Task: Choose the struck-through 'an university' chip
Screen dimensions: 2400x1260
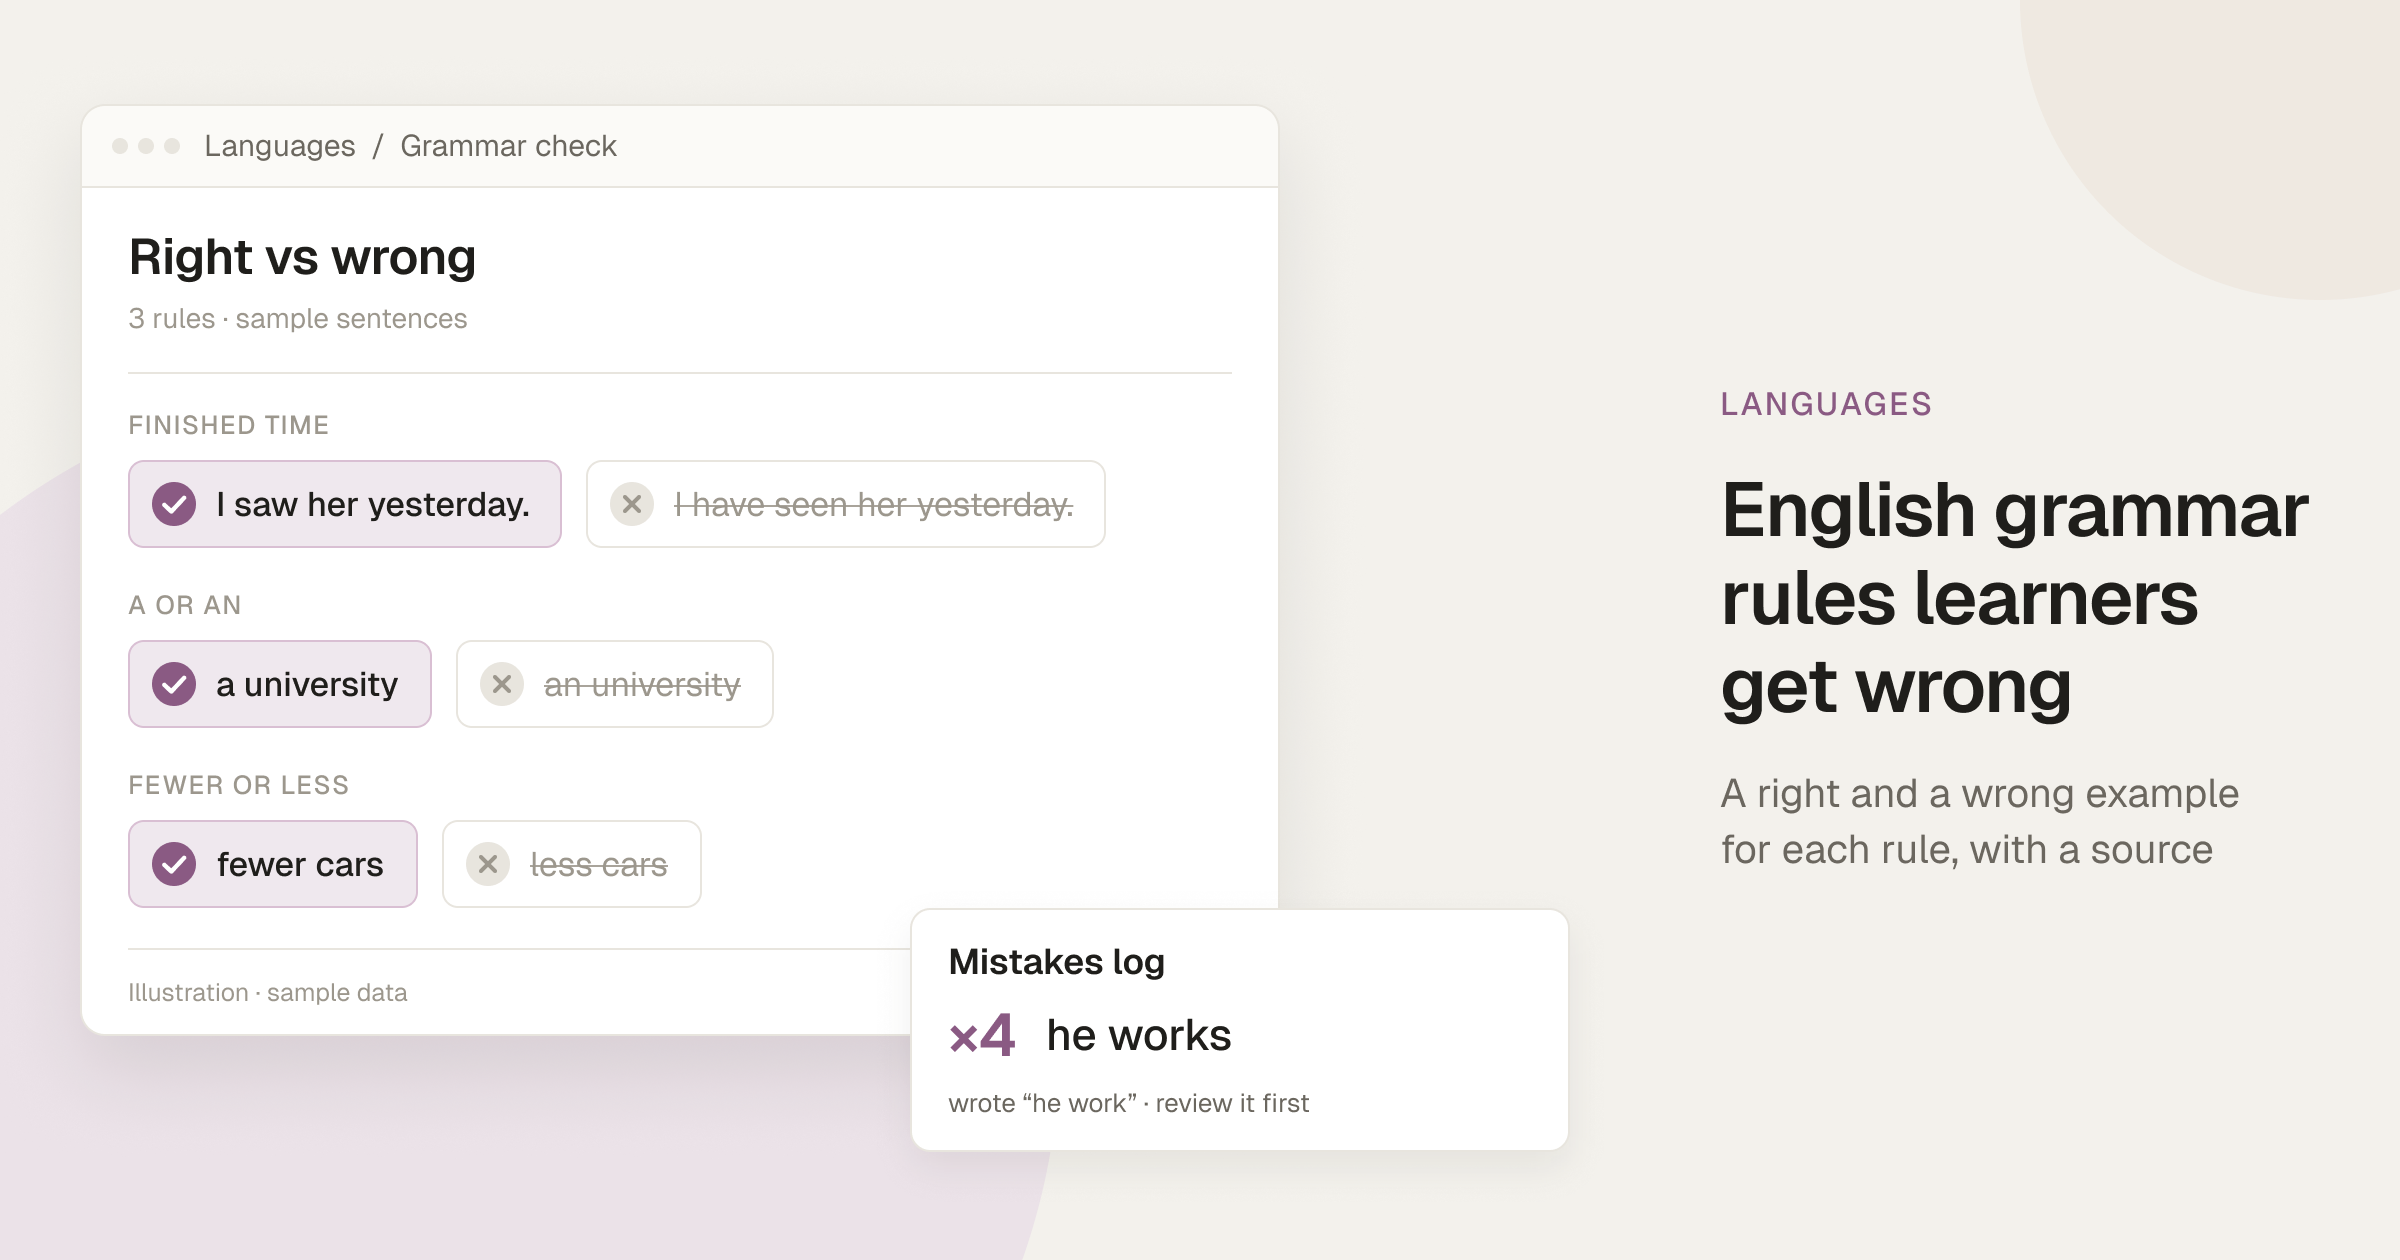Action: (615, 684)
